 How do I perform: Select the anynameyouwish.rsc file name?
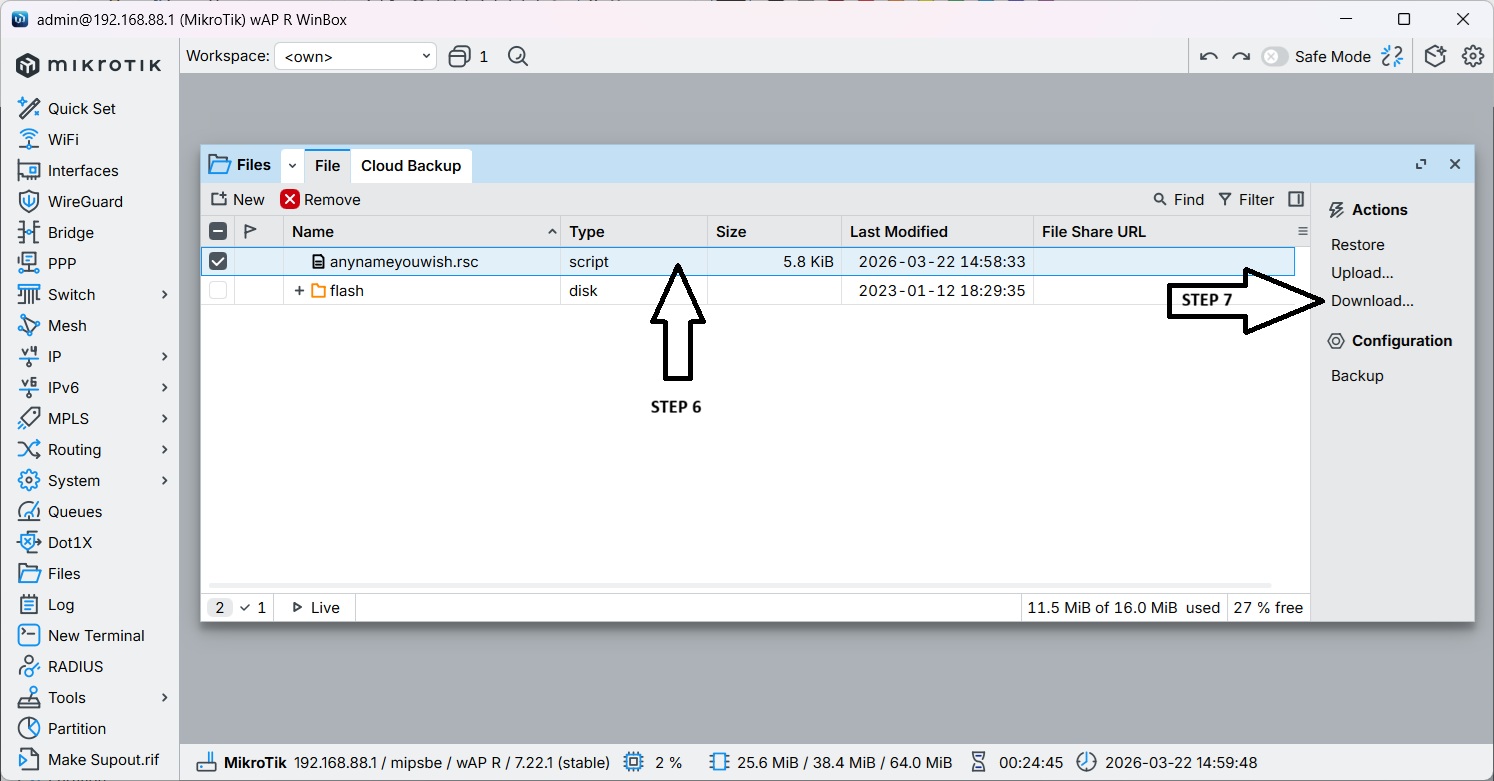(404, 262)
